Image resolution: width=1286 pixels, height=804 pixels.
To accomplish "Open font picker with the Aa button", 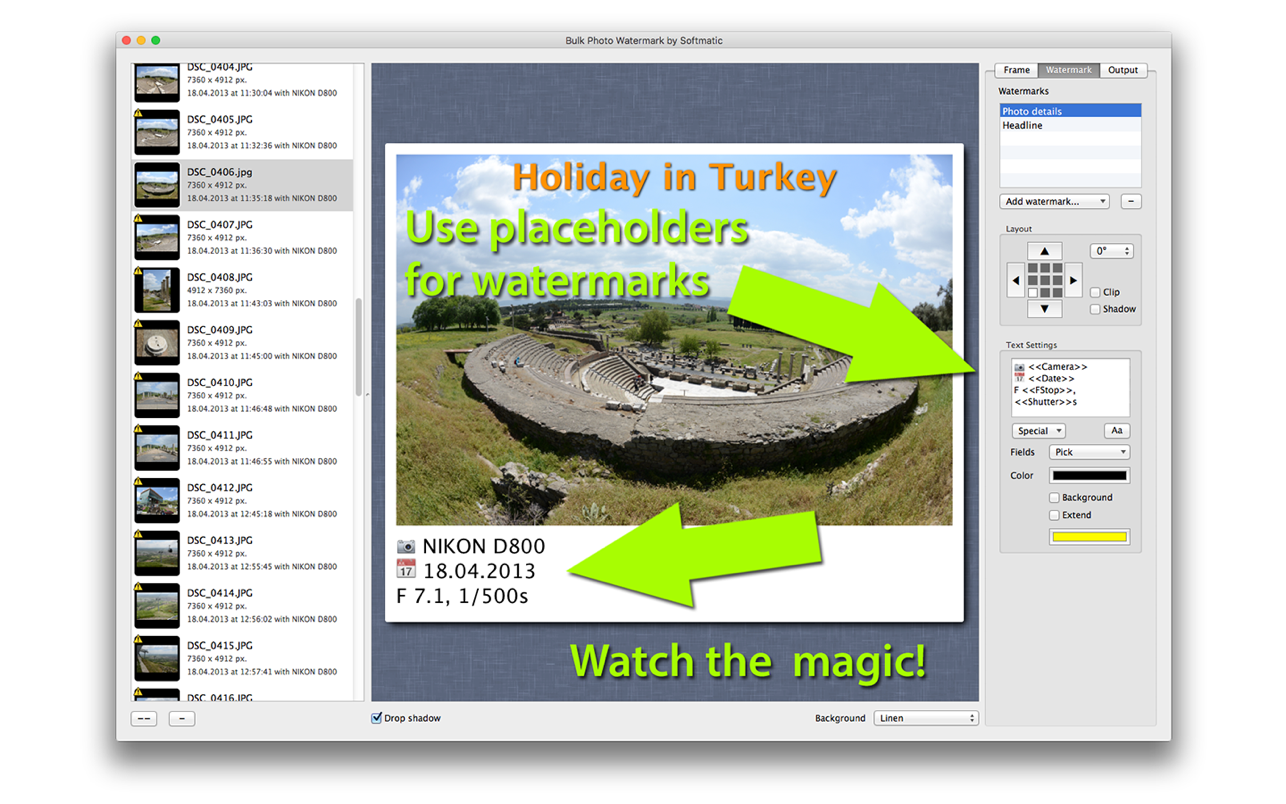I will coord(1116,431).
